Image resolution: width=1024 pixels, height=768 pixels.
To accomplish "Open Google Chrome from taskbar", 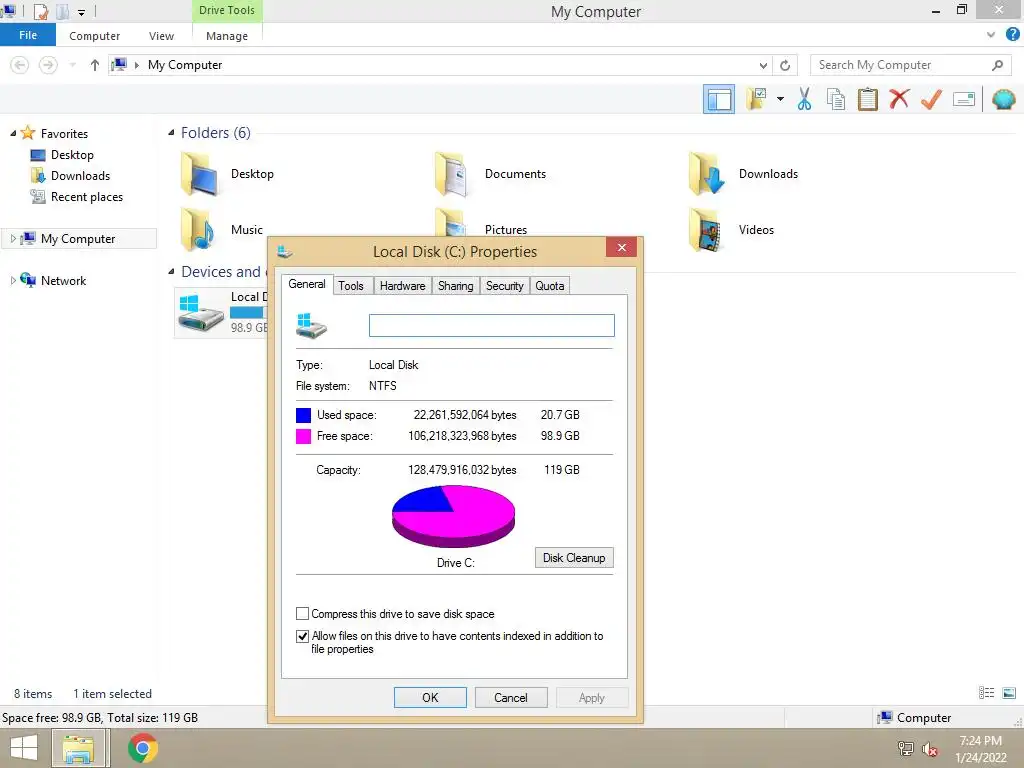I will (x=143, y=748).
